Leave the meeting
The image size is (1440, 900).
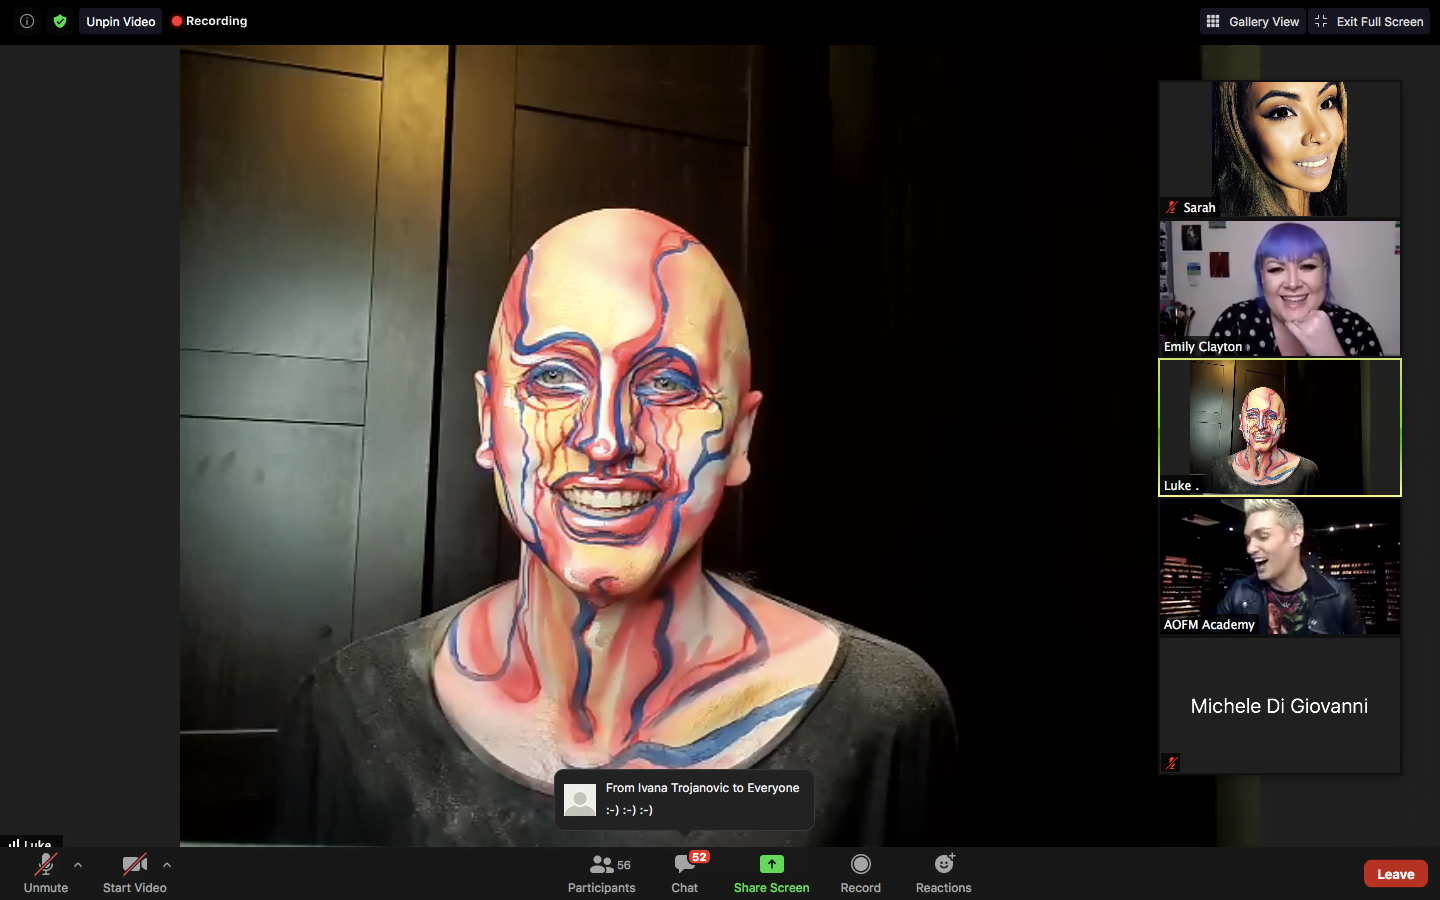pos(1395,873)
